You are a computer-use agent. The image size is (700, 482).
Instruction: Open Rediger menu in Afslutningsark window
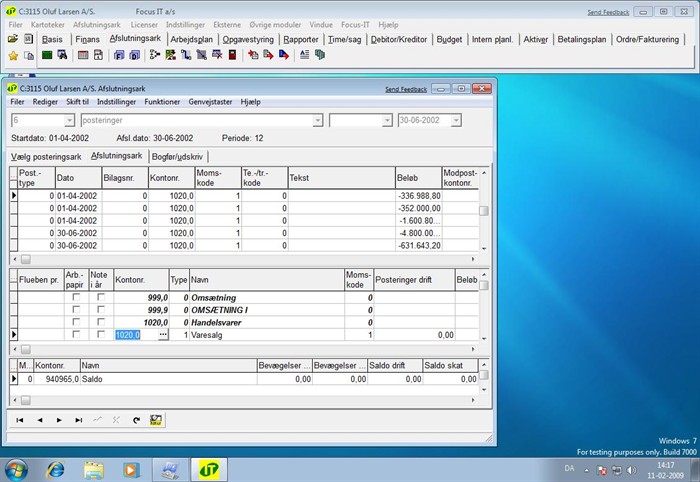point(45,102)
